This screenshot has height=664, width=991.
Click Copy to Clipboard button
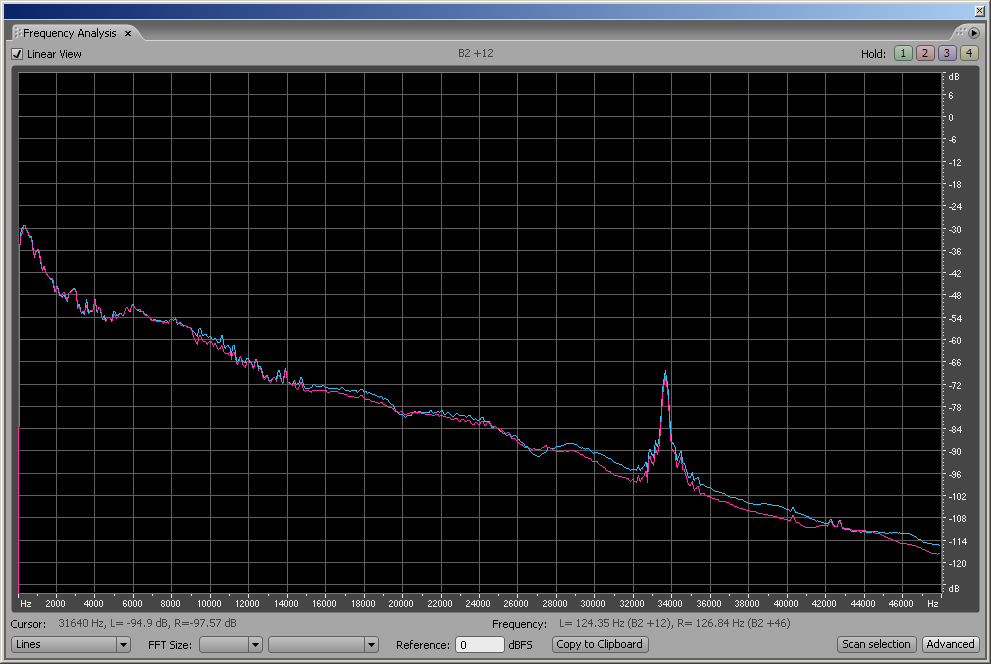coord(600,644)
